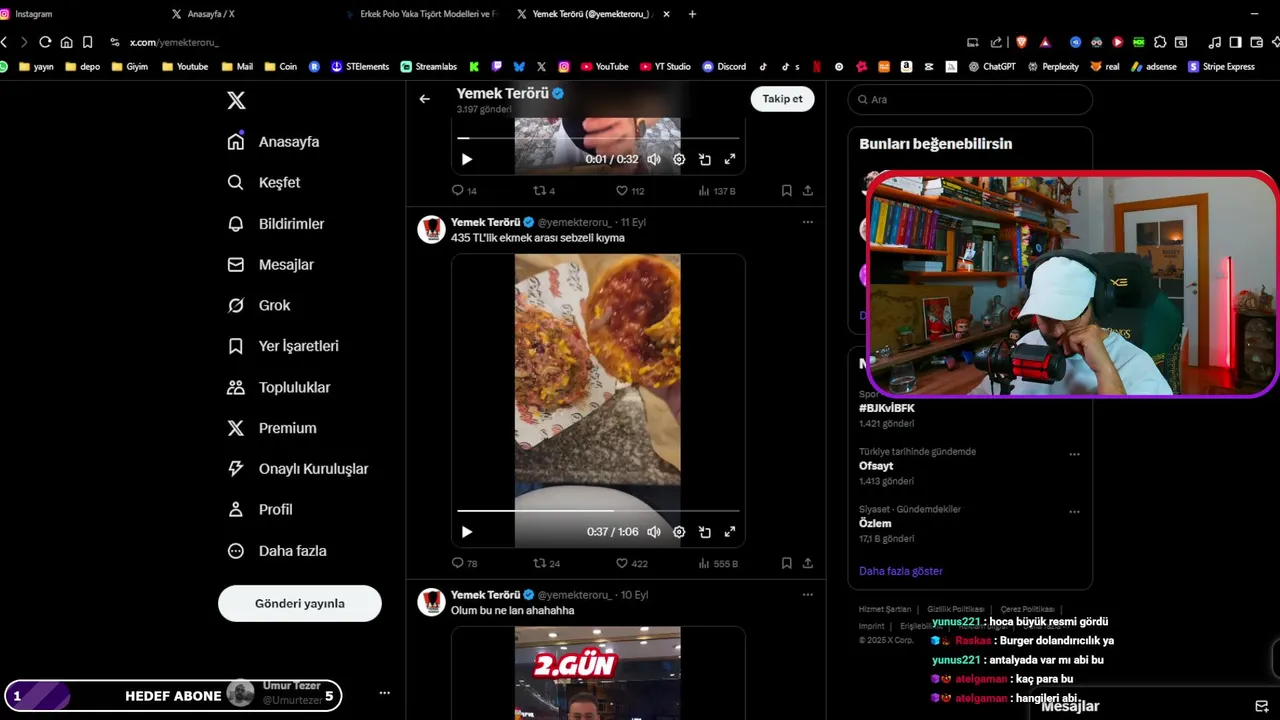Enter fullscreen on 0:37 video
This screenshot has width=1280, height=720.
pos(730,532)
